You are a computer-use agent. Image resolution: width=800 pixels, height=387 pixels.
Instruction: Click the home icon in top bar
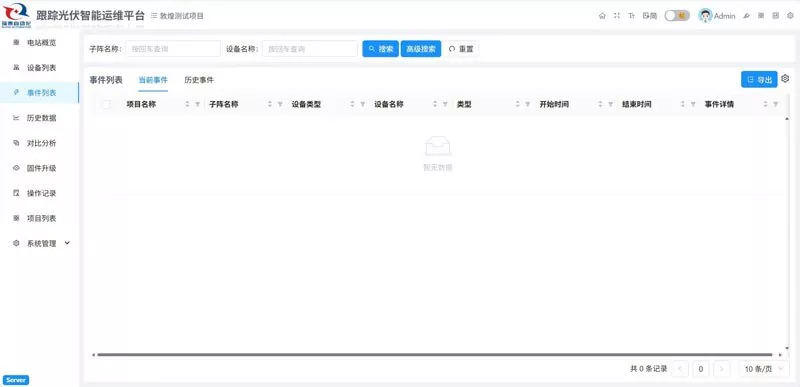pos(602,16)
